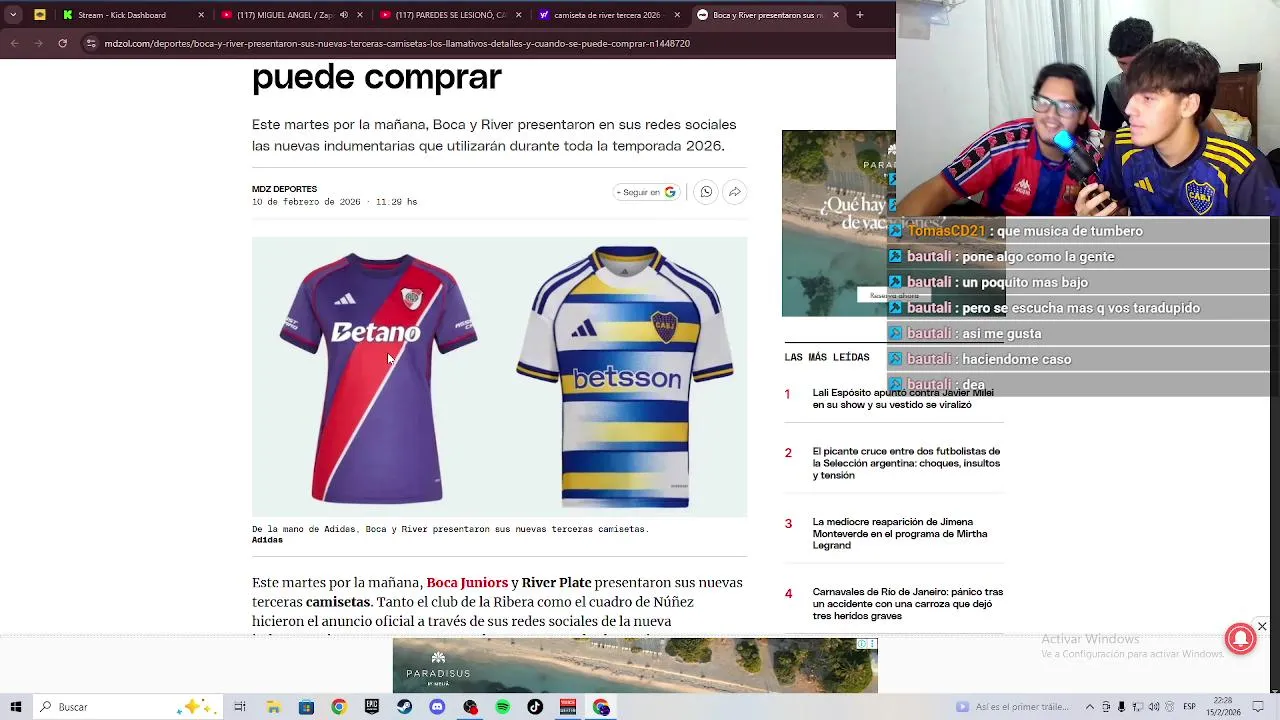The height and width of the screenshot is (720, 1280).
Task: Close the Boca y River presentaron tab
Action: tap(836, 15)
